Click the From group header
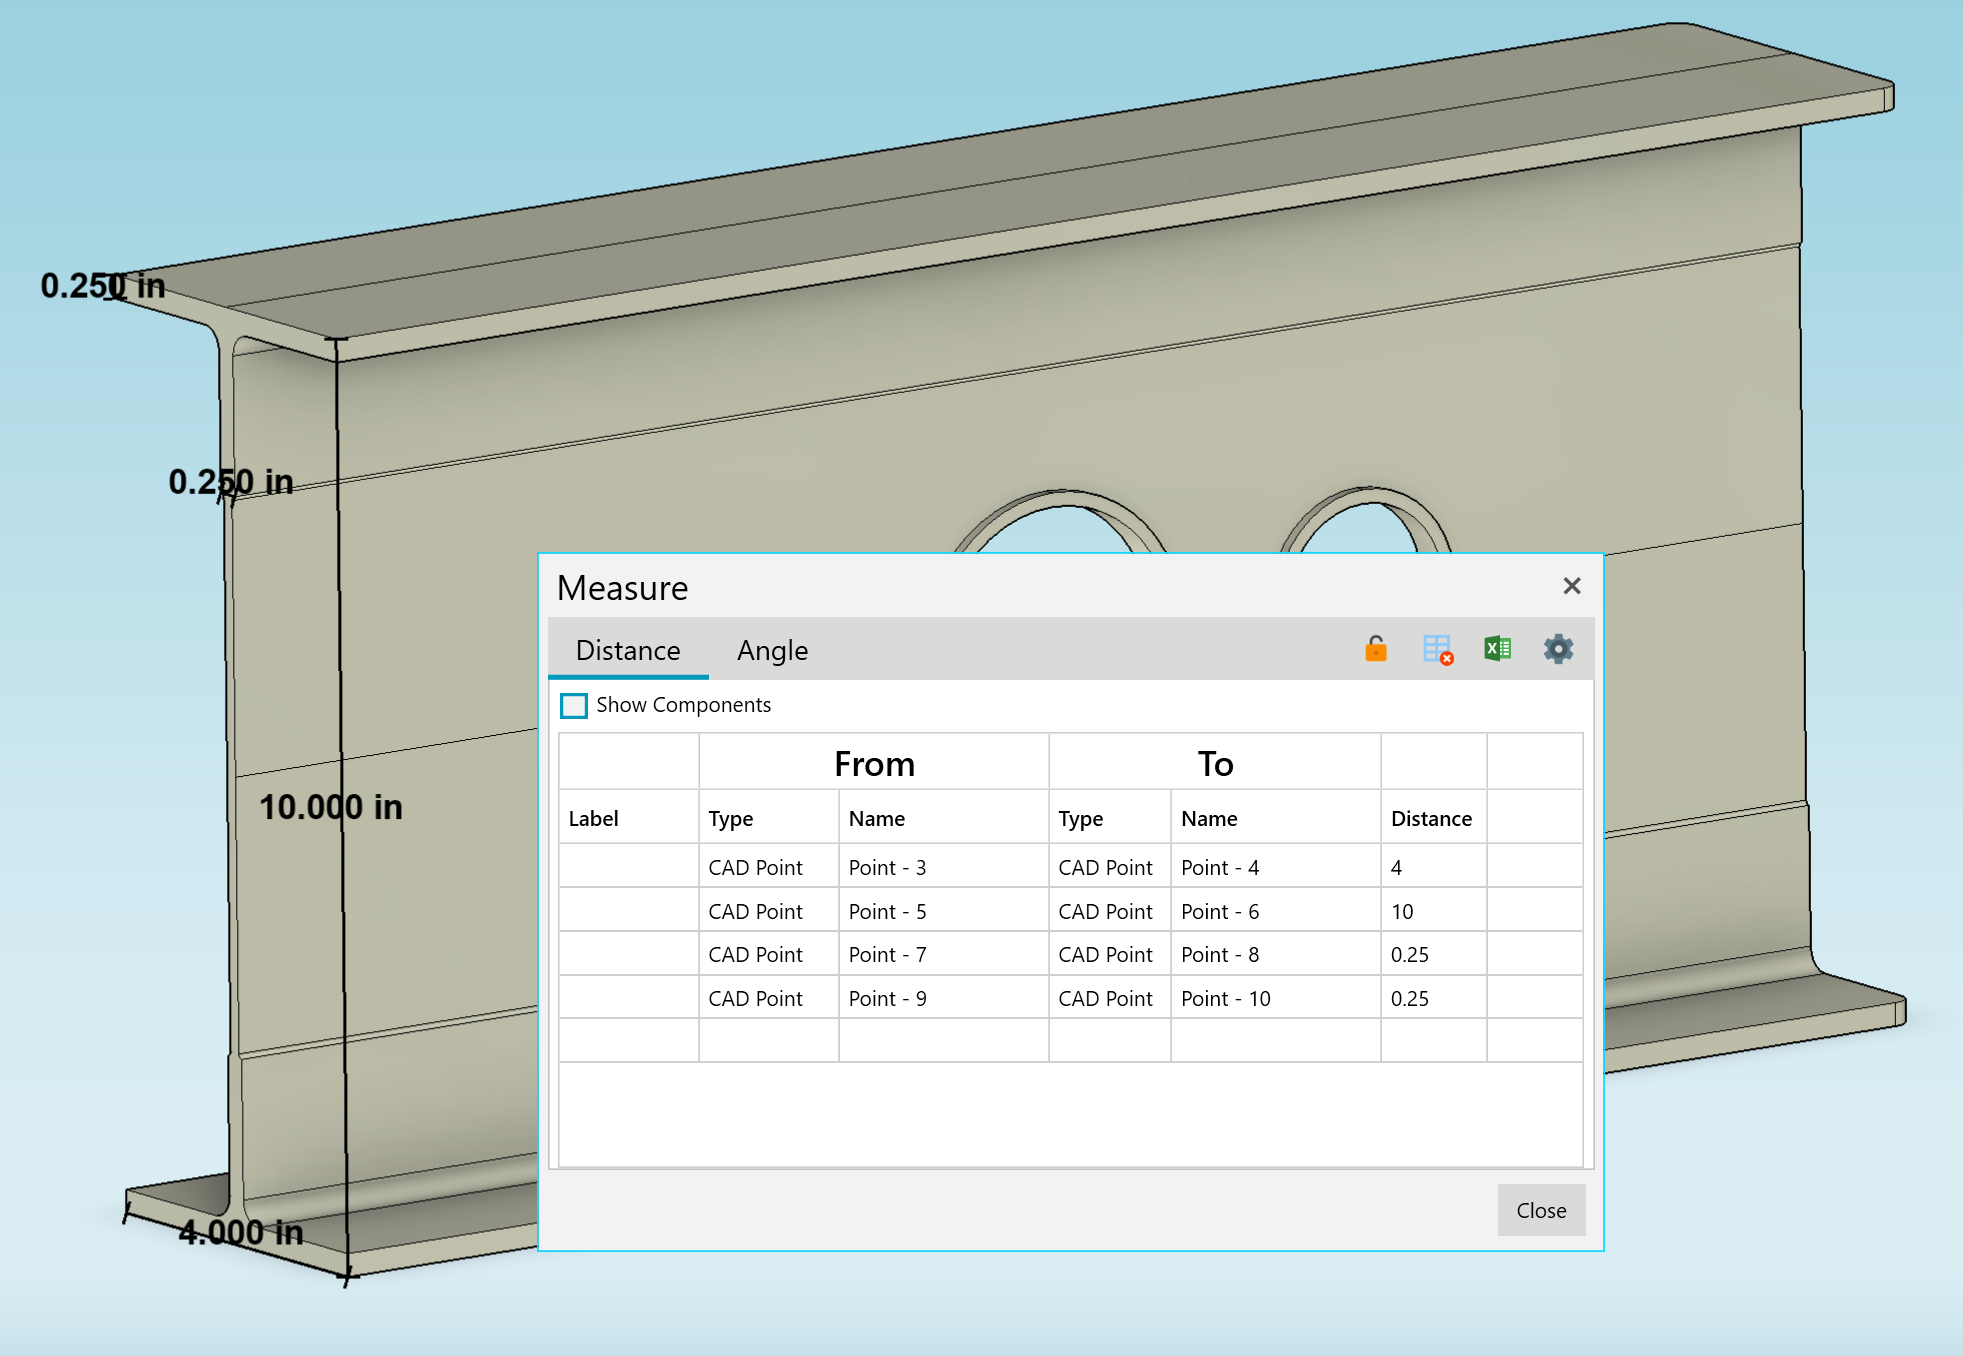The image size is (1963, 1356). tap(874, 764)
